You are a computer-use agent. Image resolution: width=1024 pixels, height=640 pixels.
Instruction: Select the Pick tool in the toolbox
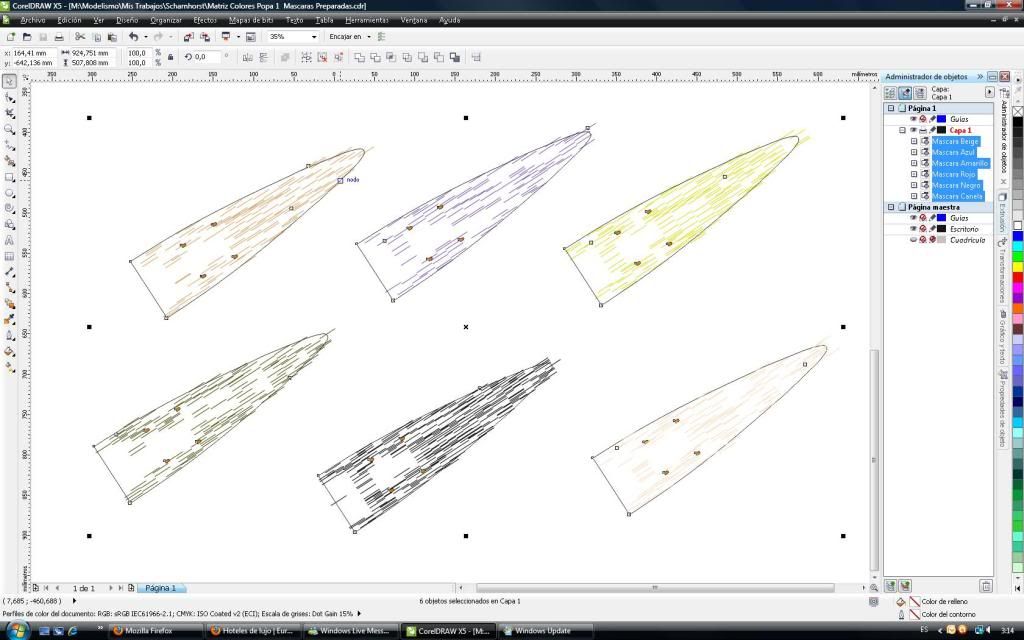point(10,82)
